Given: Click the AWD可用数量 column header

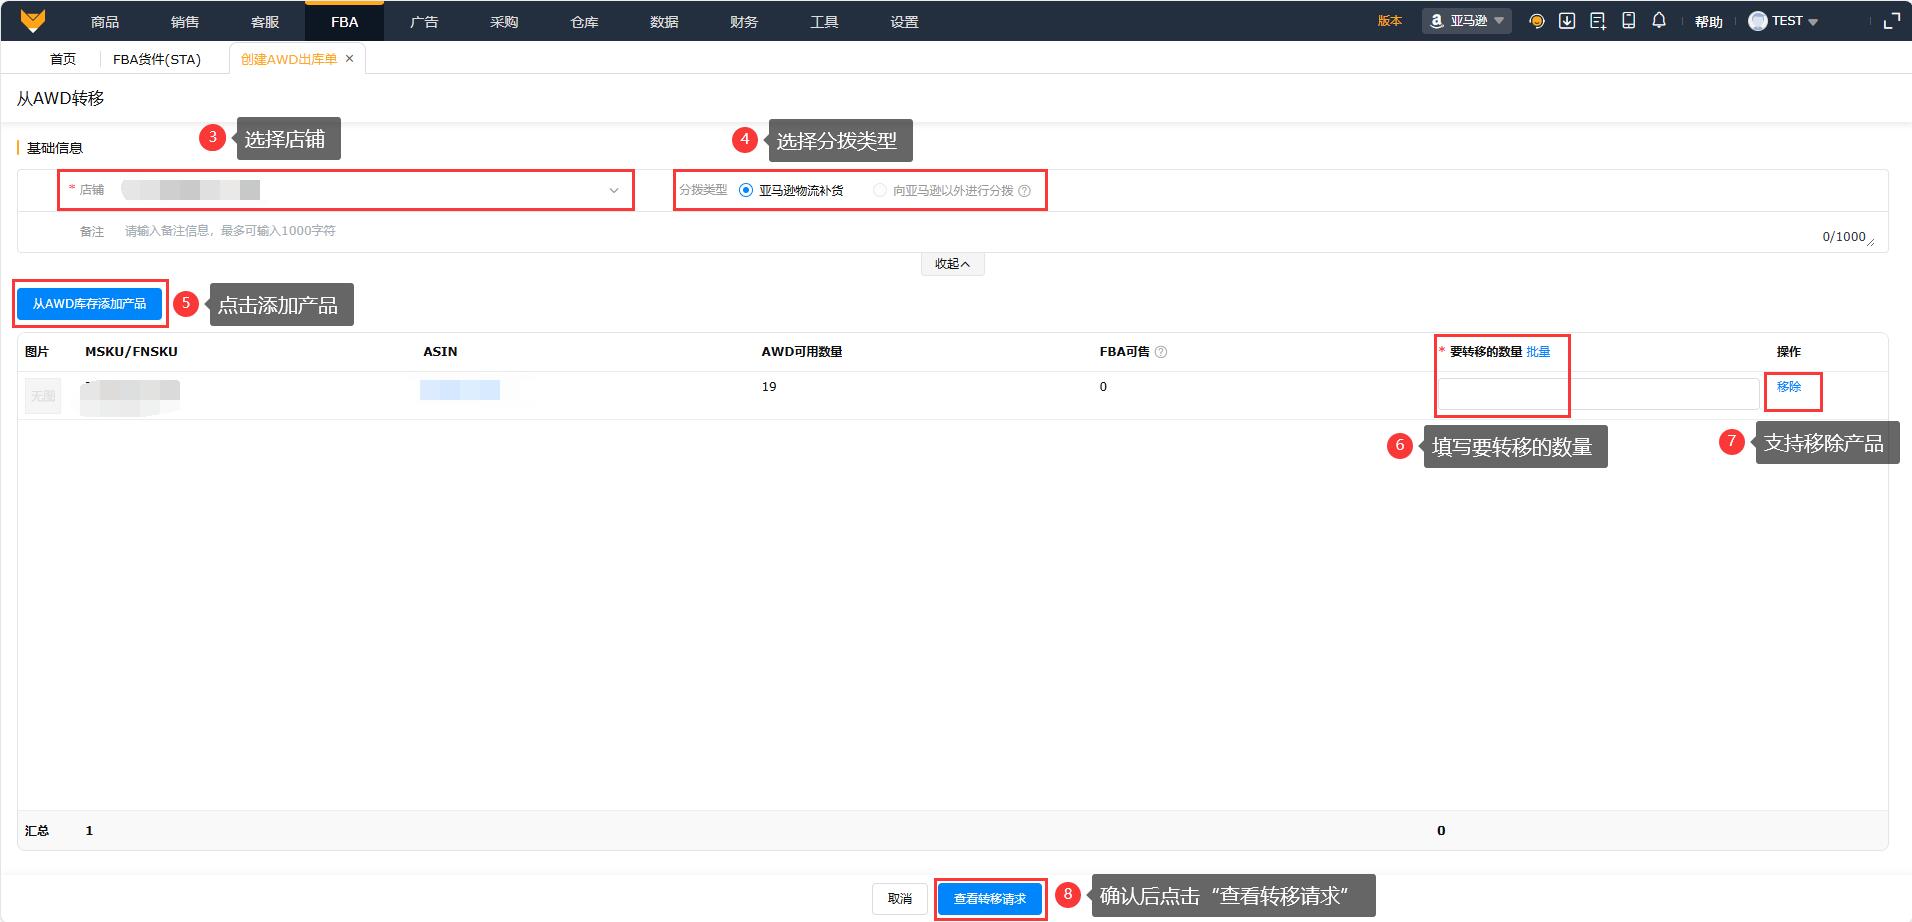Looking at the screenshot, I should pos(802,352).
